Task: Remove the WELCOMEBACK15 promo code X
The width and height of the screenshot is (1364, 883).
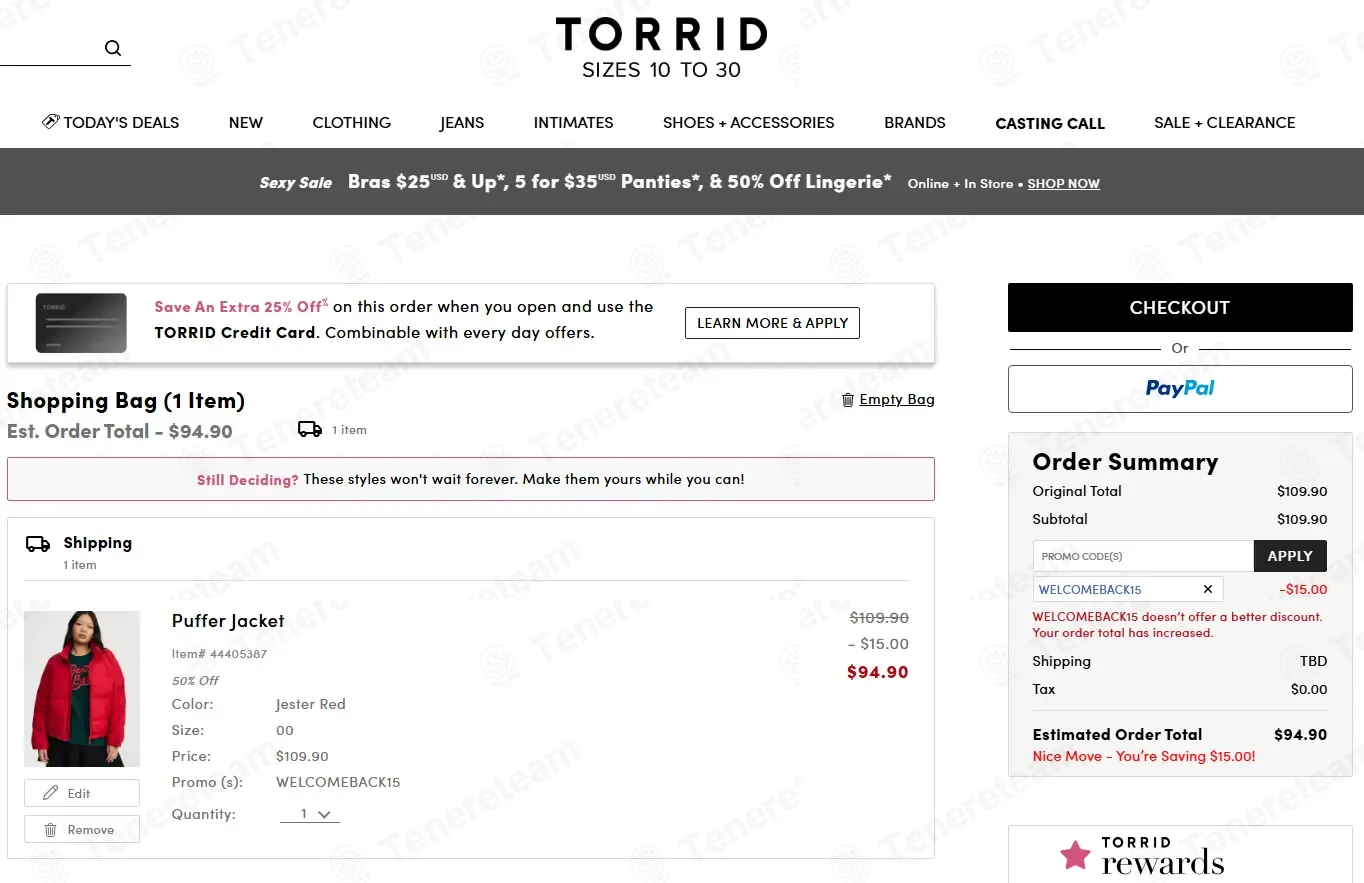Action: [1208, 589]
